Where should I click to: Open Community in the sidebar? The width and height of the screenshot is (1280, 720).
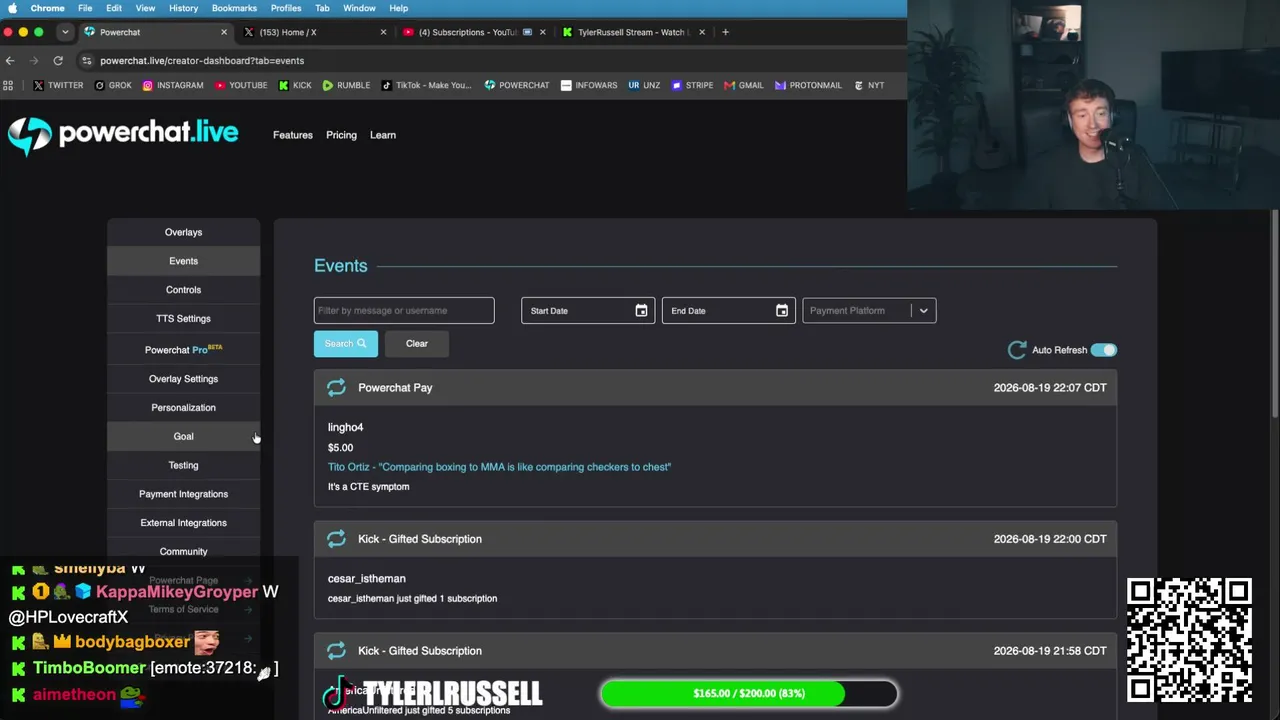pyautogui.click(x=183, y=552)
